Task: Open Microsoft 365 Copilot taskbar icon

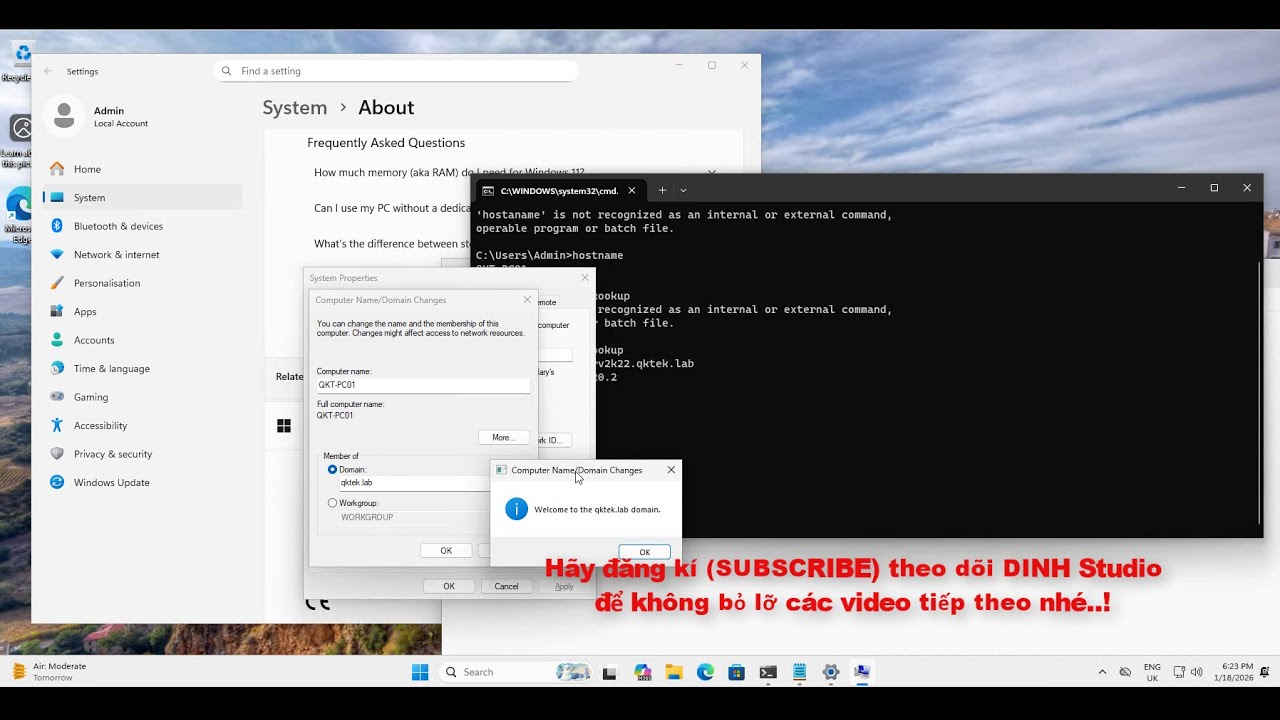Action: (x=642, y=672)
